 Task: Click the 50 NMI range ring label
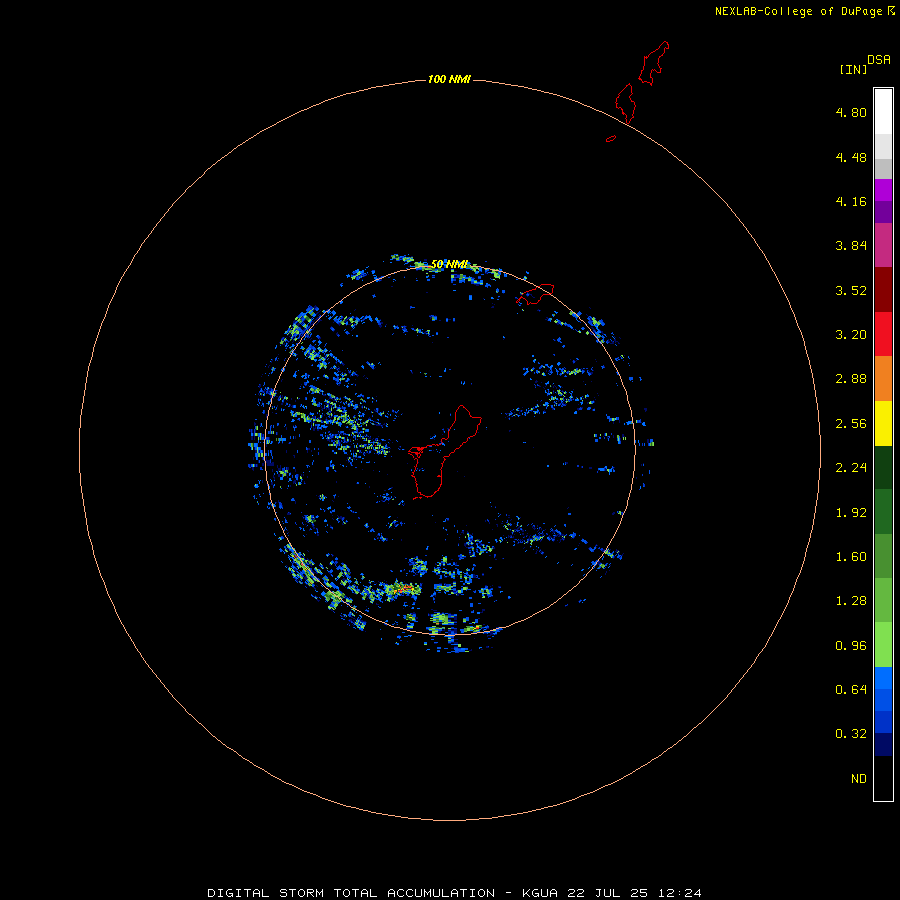coord(449,264)
